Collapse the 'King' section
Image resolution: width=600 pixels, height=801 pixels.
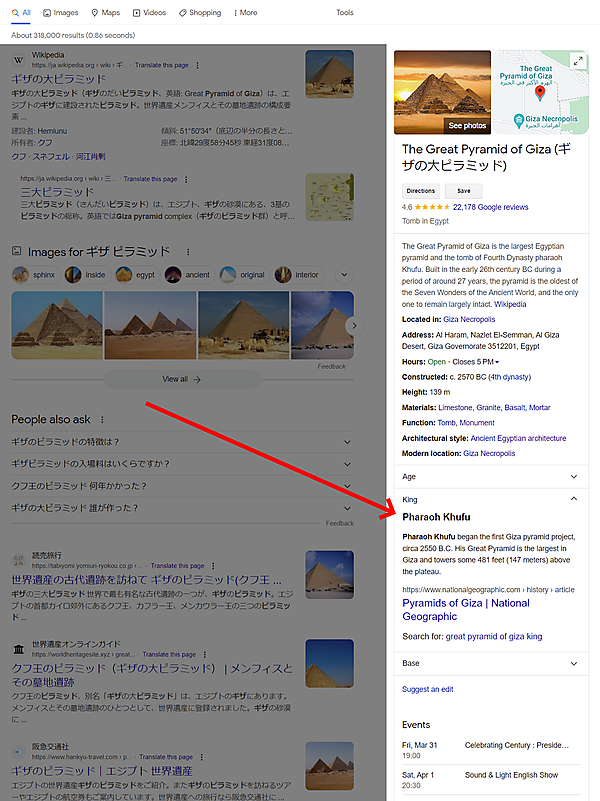click(x=573, y=499)
